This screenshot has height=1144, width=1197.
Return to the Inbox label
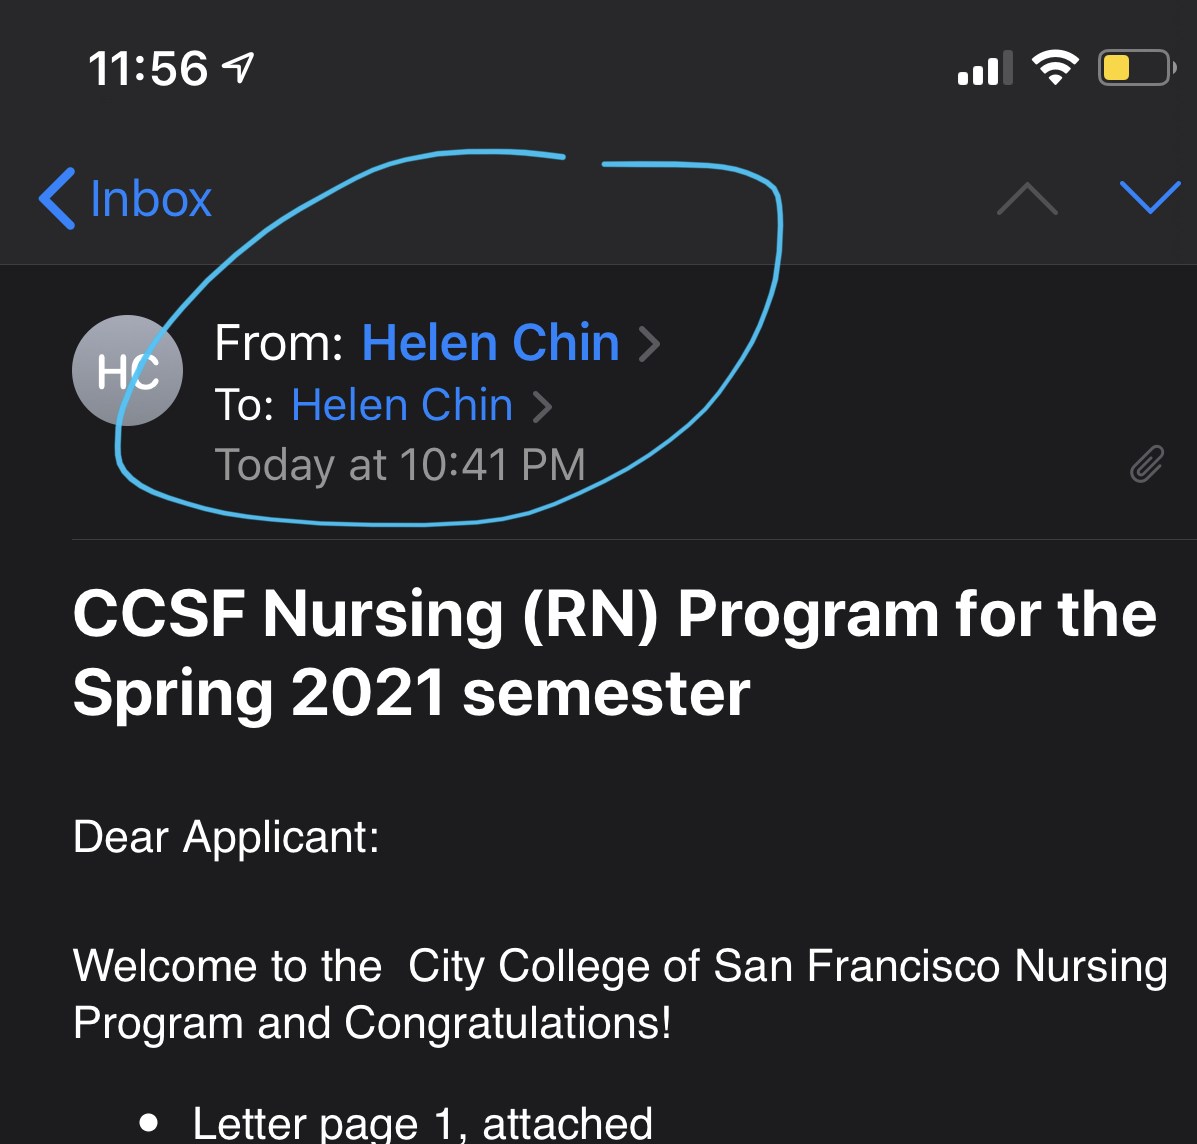151,199
